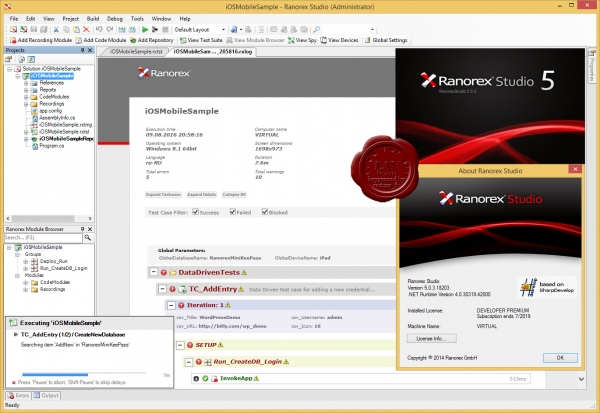
Task: Switch to the Output tab at bottom
Action: 46,395
